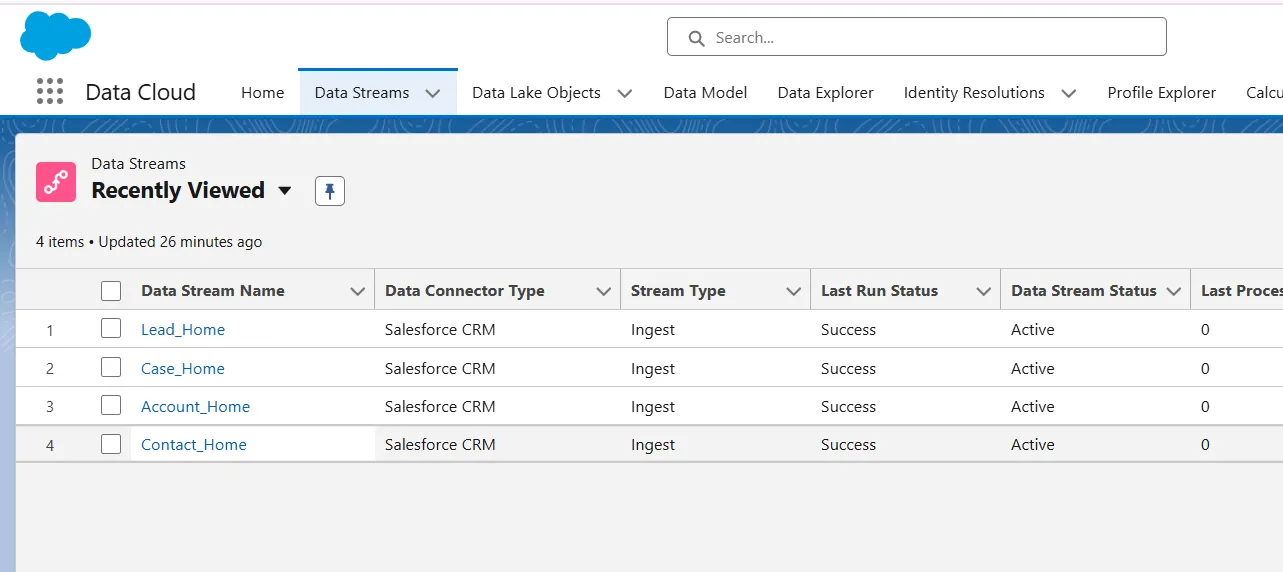Expand the Identity Resolutions tab menu
The width and height of the screenshot is (1283, 572).
[1069, 93]
